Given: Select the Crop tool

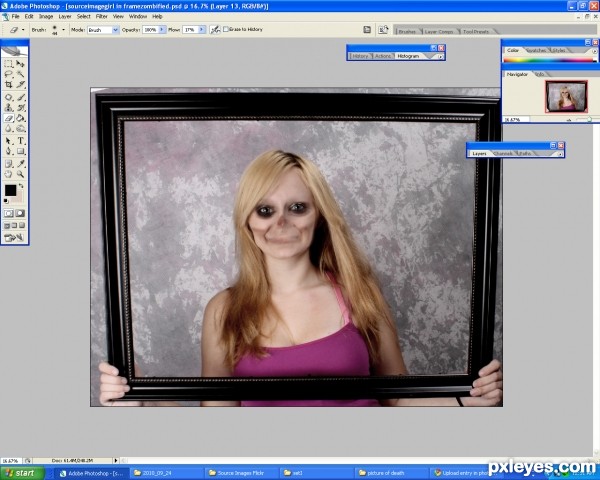Looking at the screenshot, I should tap(8, 84).
